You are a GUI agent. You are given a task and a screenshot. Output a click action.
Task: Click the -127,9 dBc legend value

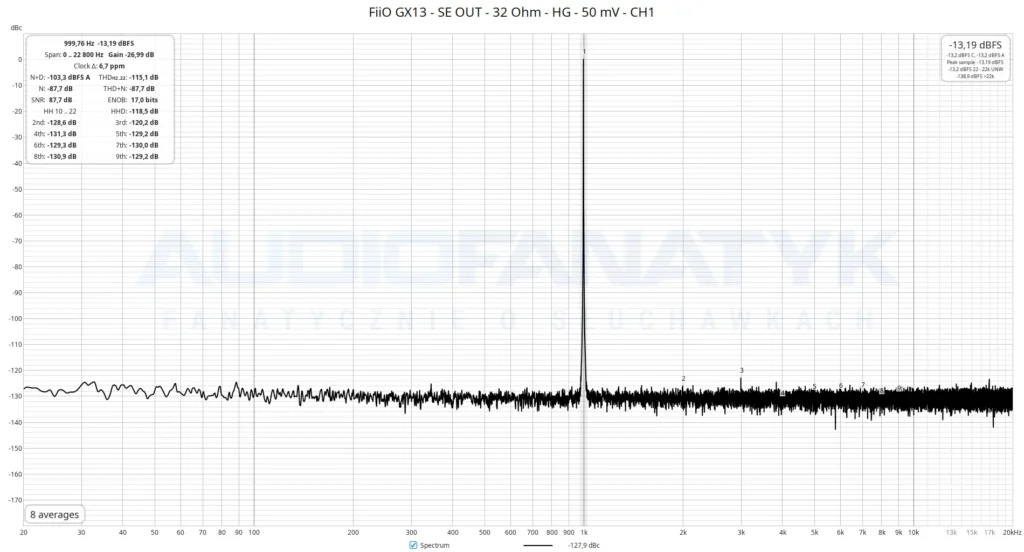(583, 545)
